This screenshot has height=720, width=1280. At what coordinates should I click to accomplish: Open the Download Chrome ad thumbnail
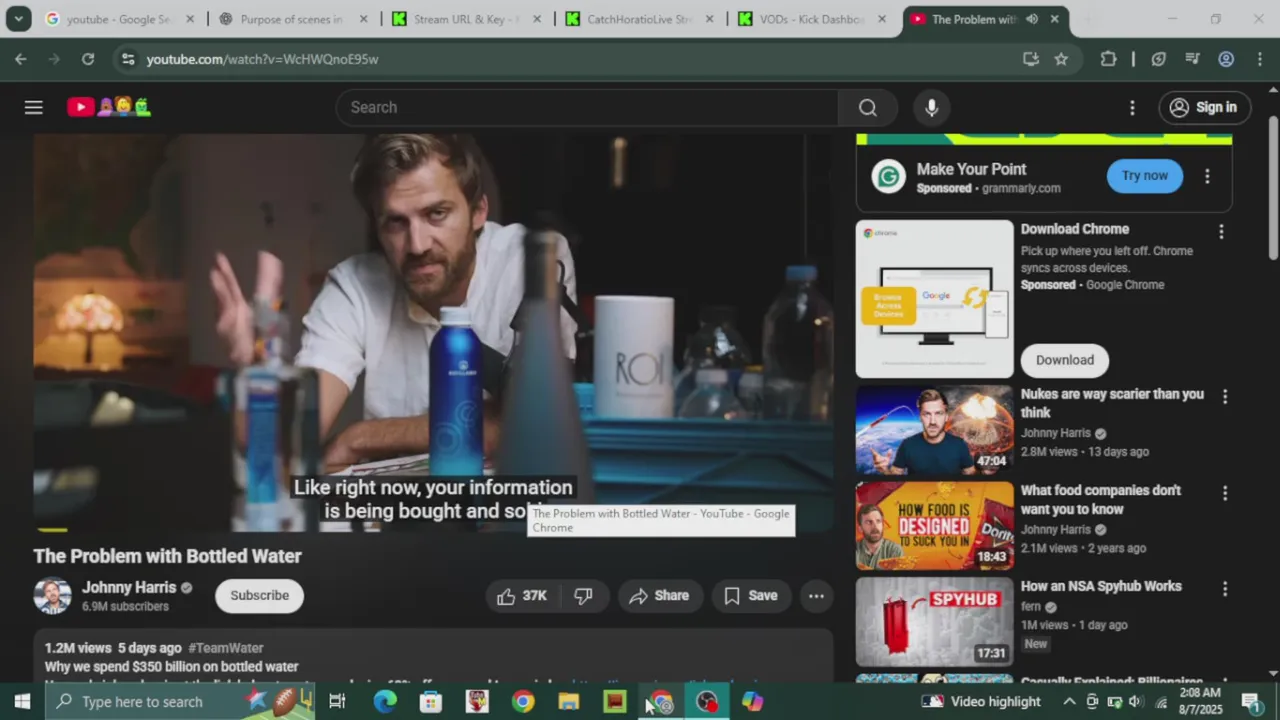click(934, 299)
